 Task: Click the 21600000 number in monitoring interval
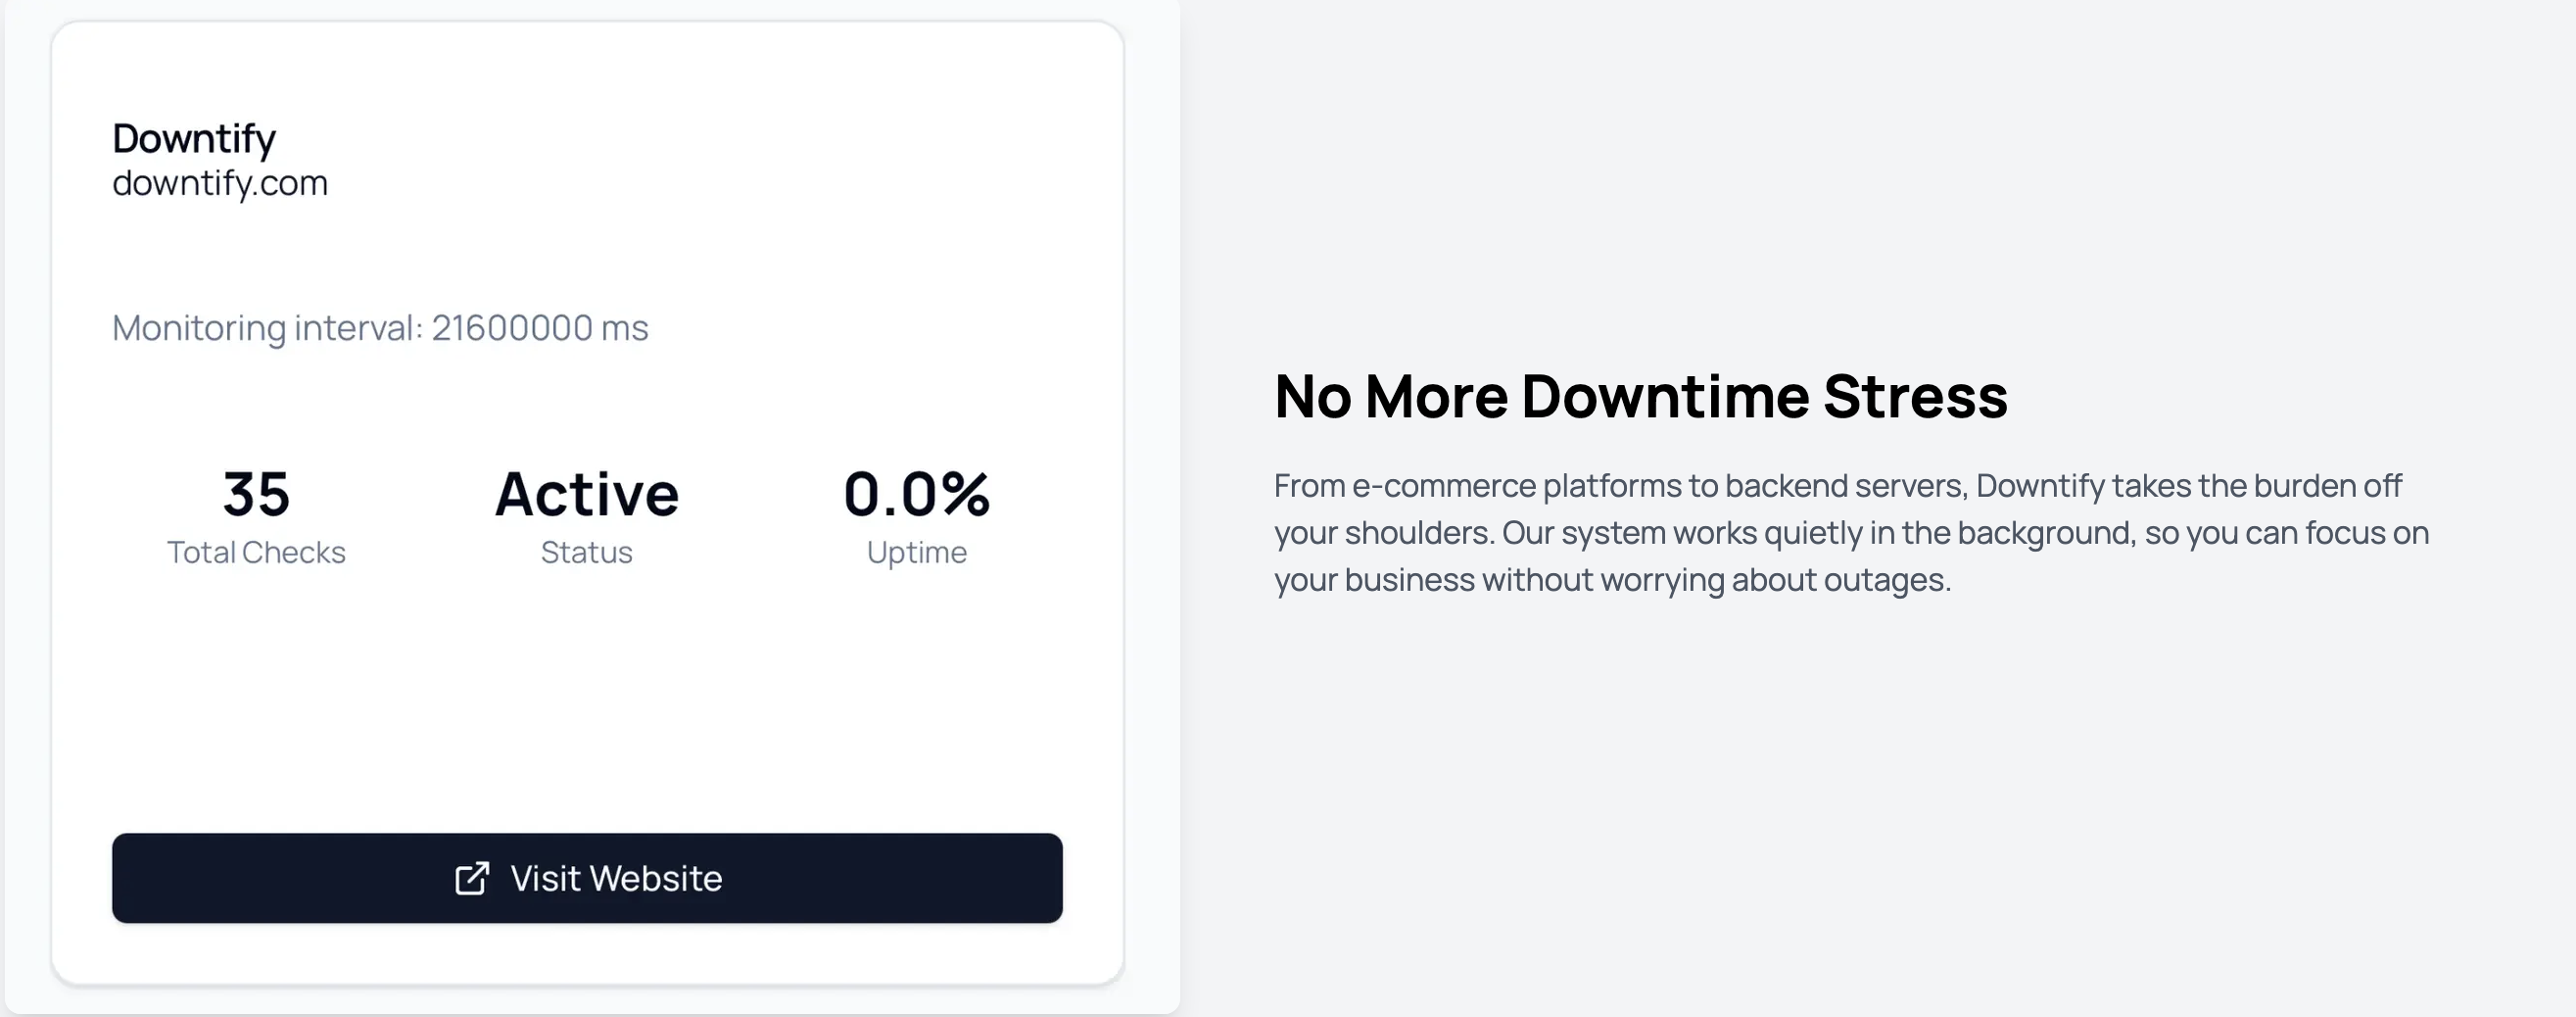click(512, 328)
